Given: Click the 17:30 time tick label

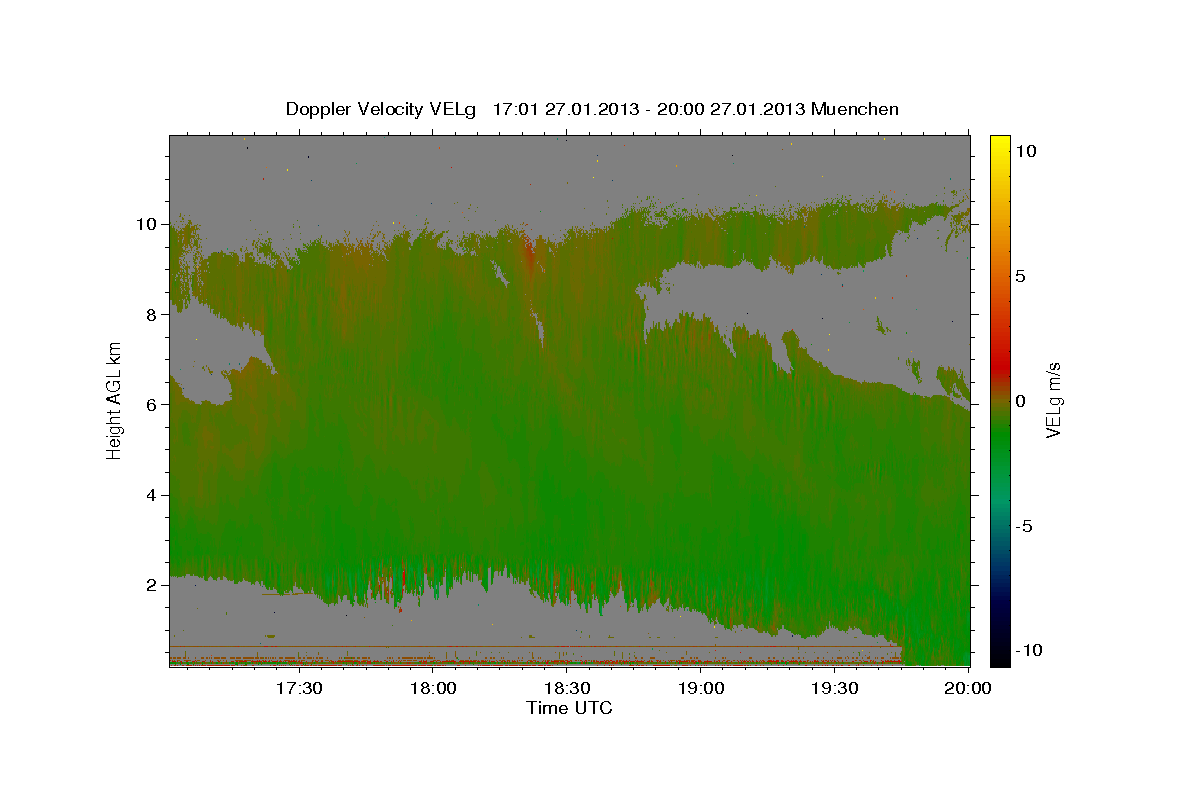Looking at the screenshot, I should click(x=299, y=689).
